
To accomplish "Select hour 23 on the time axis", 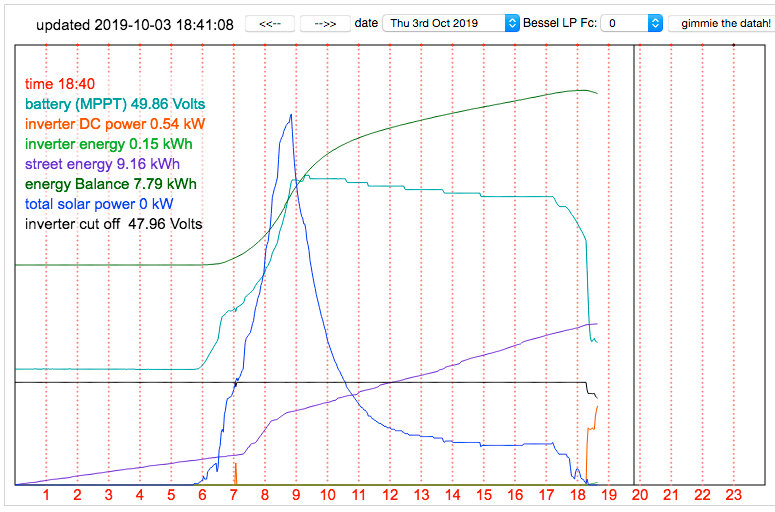I will (734, 495).
